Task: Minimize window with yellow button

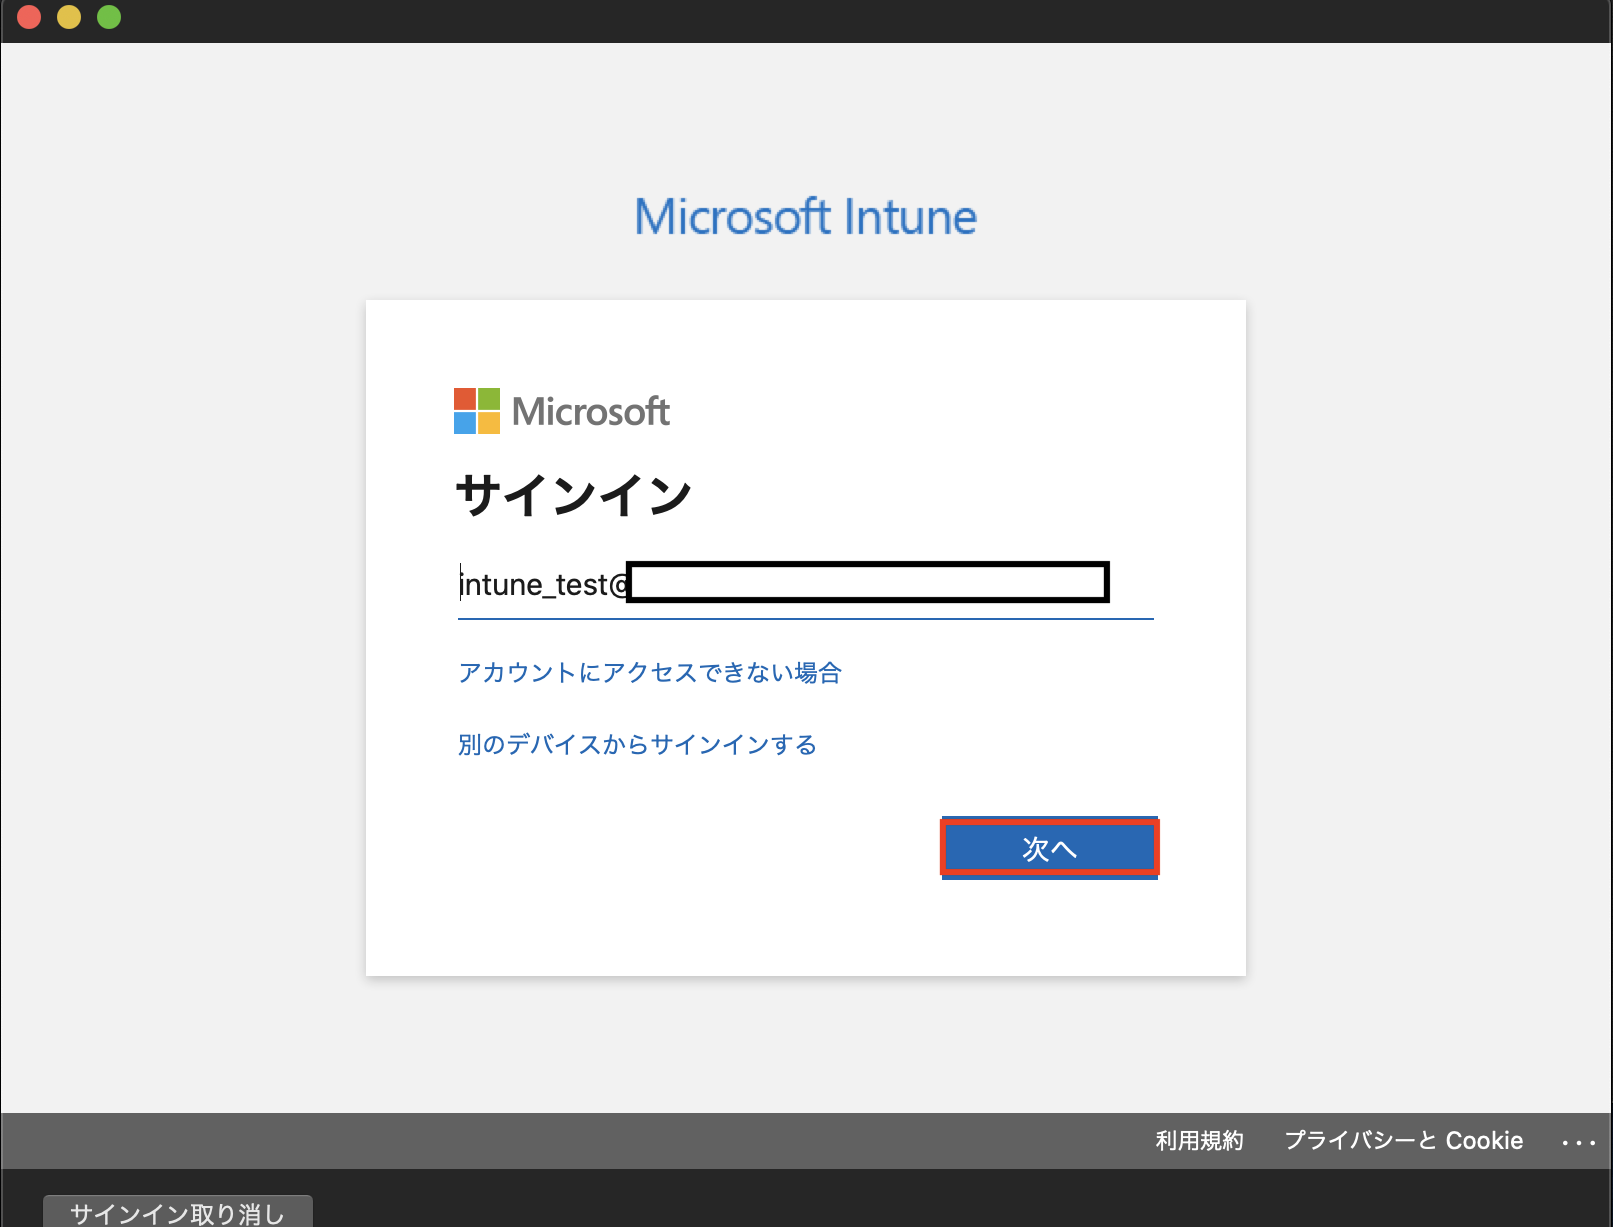Action: [69, 17]
